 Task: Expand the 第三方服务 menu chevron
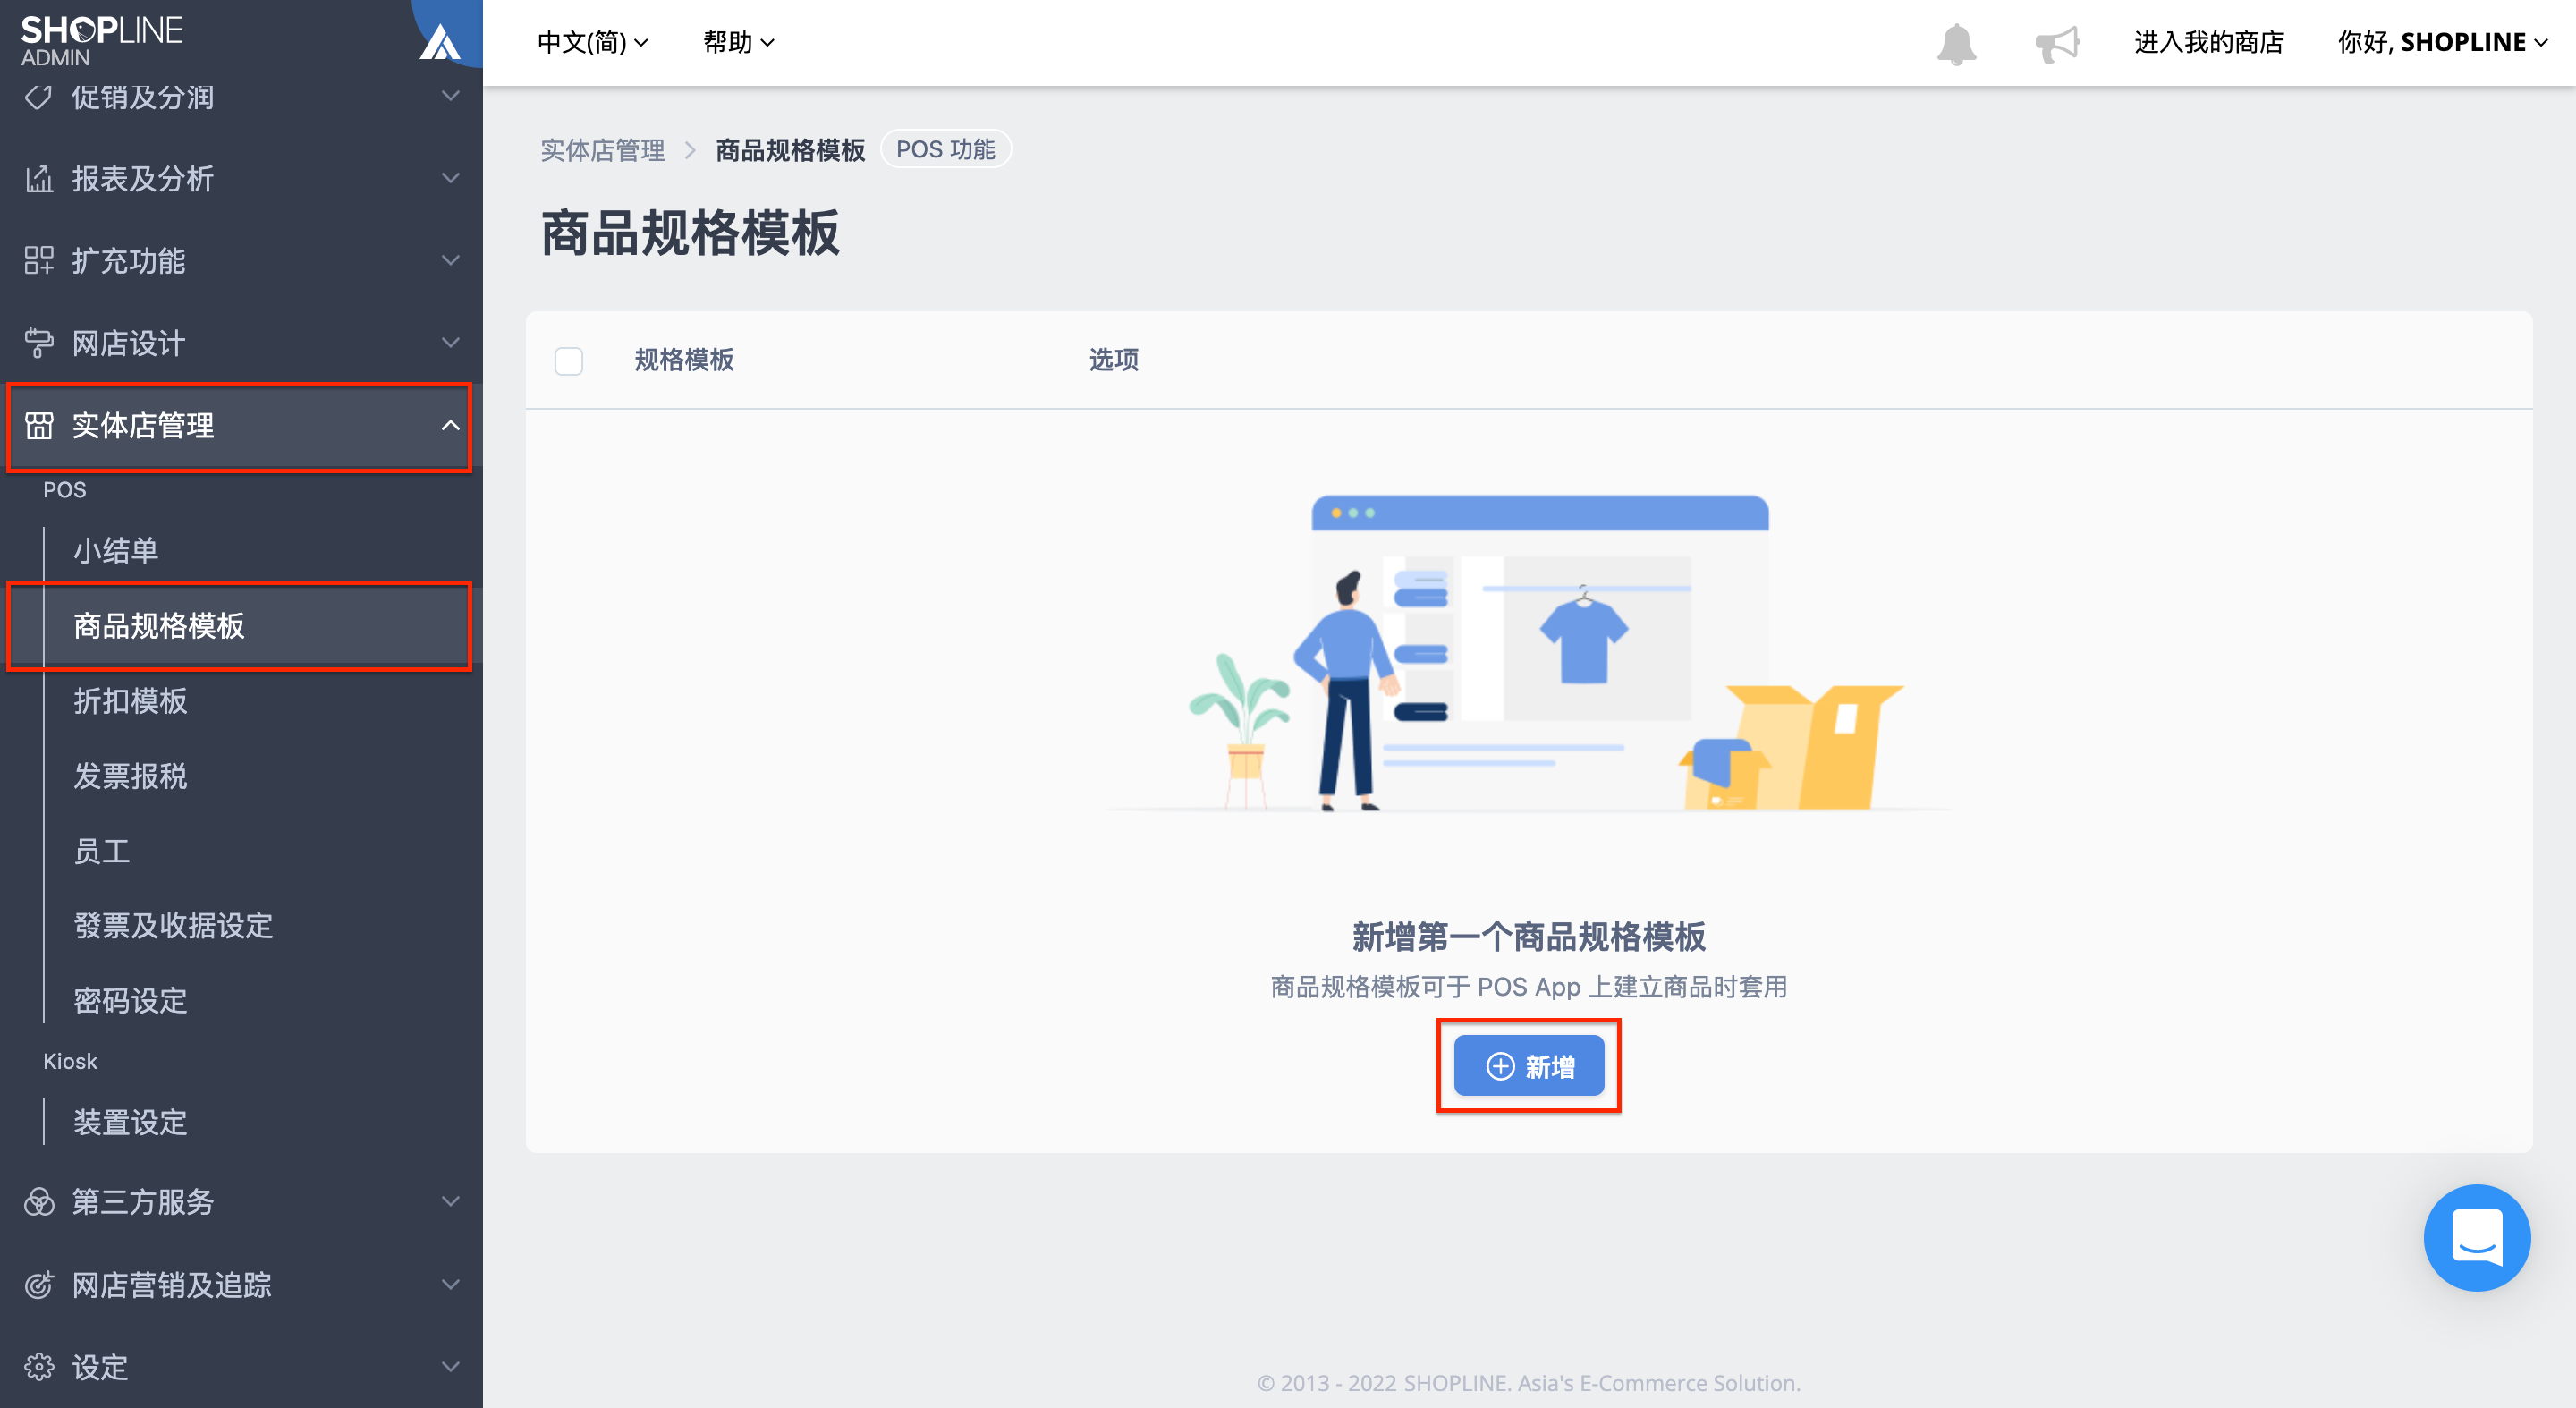click(451, 1201)
